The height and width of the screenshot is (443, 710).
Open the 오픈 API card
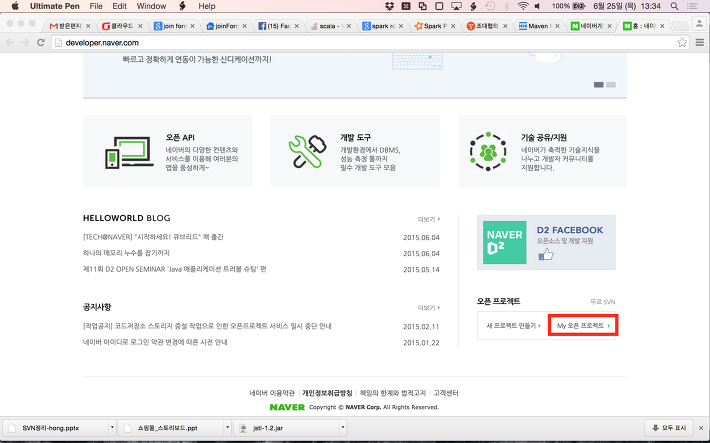tap(168, 151)
